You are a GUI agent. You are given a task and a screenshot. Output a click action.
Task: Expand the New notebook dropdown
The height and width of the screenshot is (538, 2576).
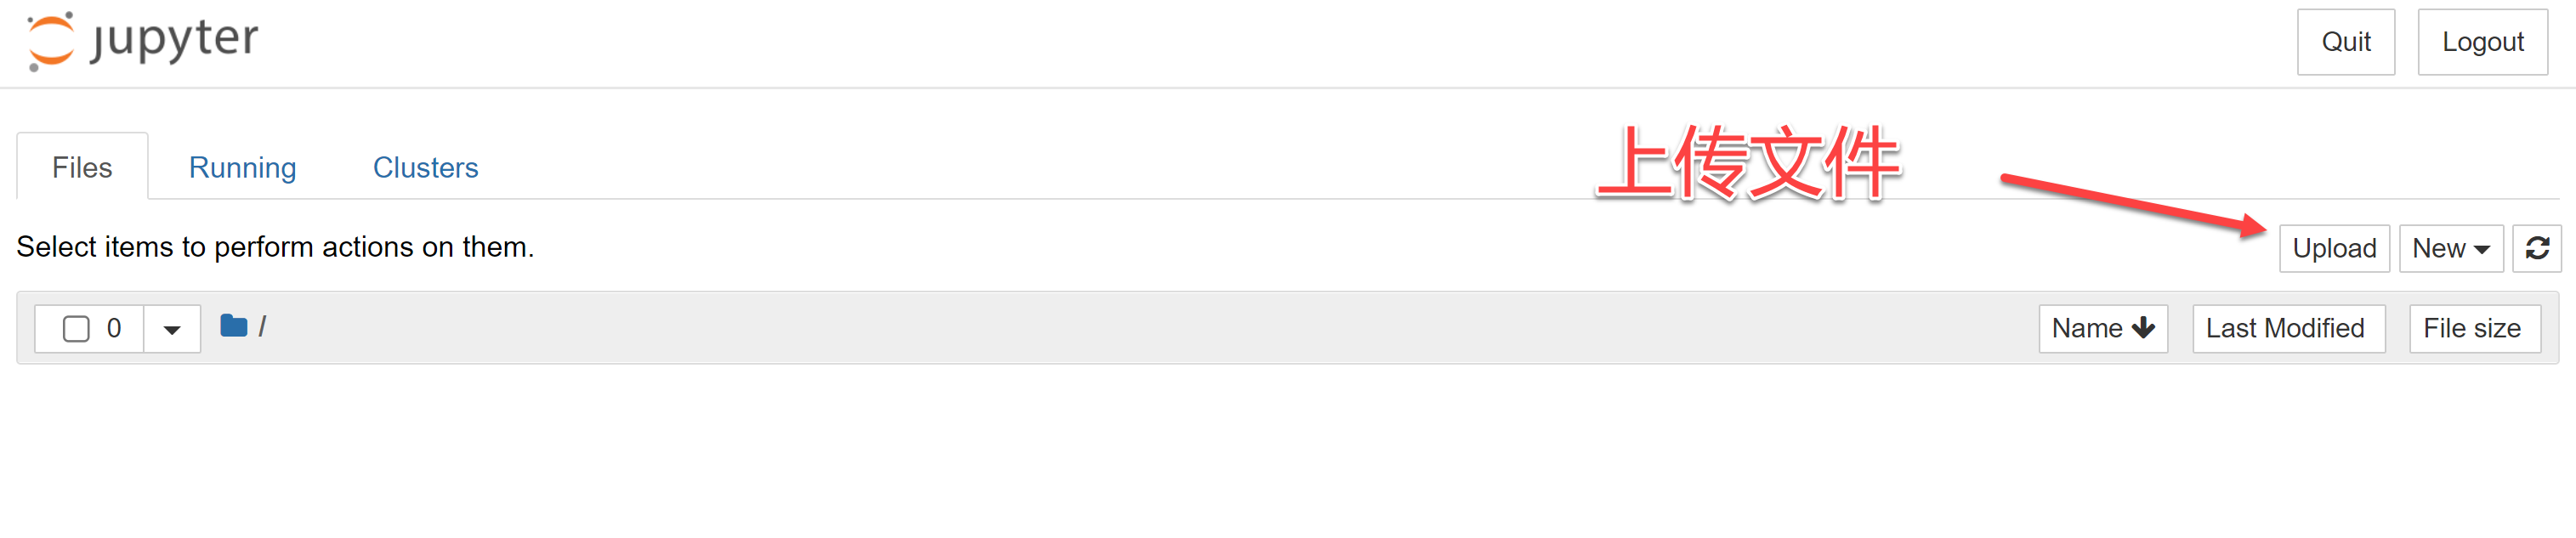click(2450, 248)
